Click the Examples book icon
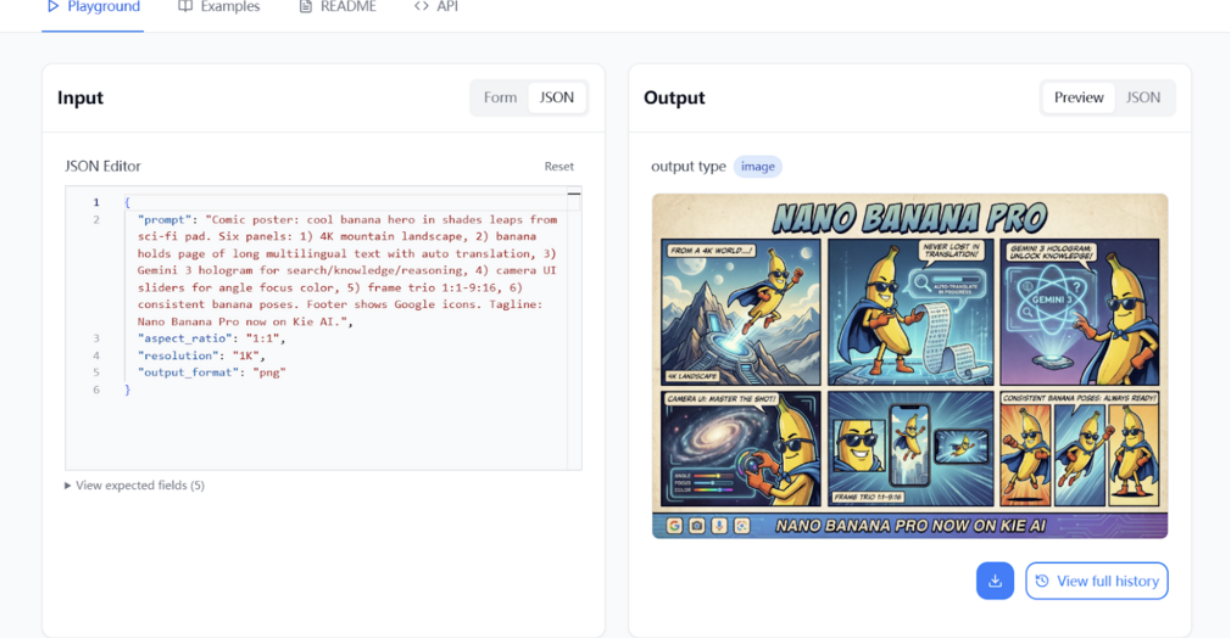Viewport: 1230px width, 638px height. [185, 7]
